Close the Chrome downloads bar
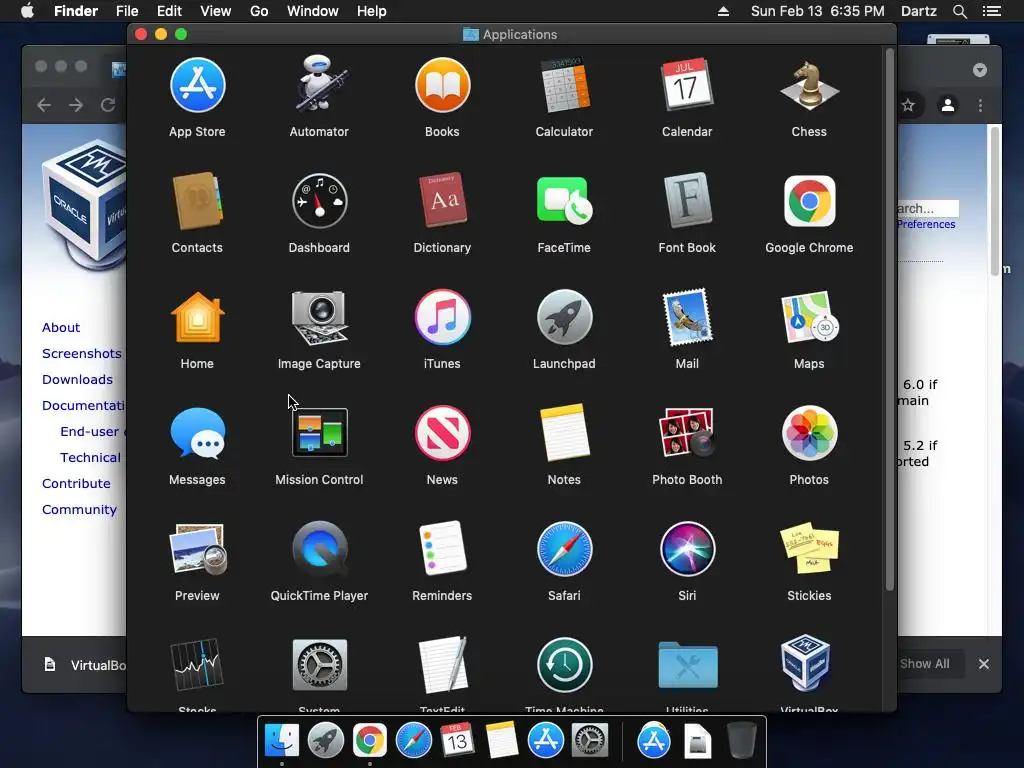This screenshot has height=768, width=1024. tap(984, 664)
